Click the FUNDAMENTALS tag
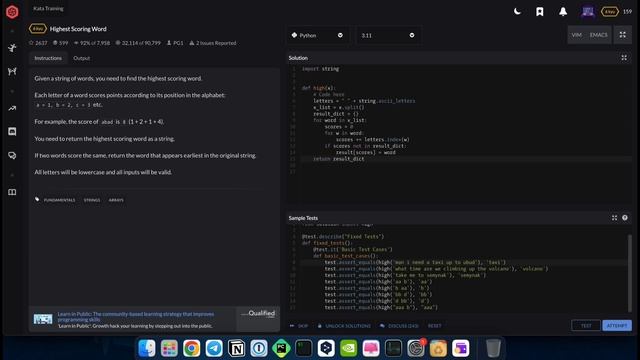The image size is (640, 360). pyautogui.click(x=59, y=200)
